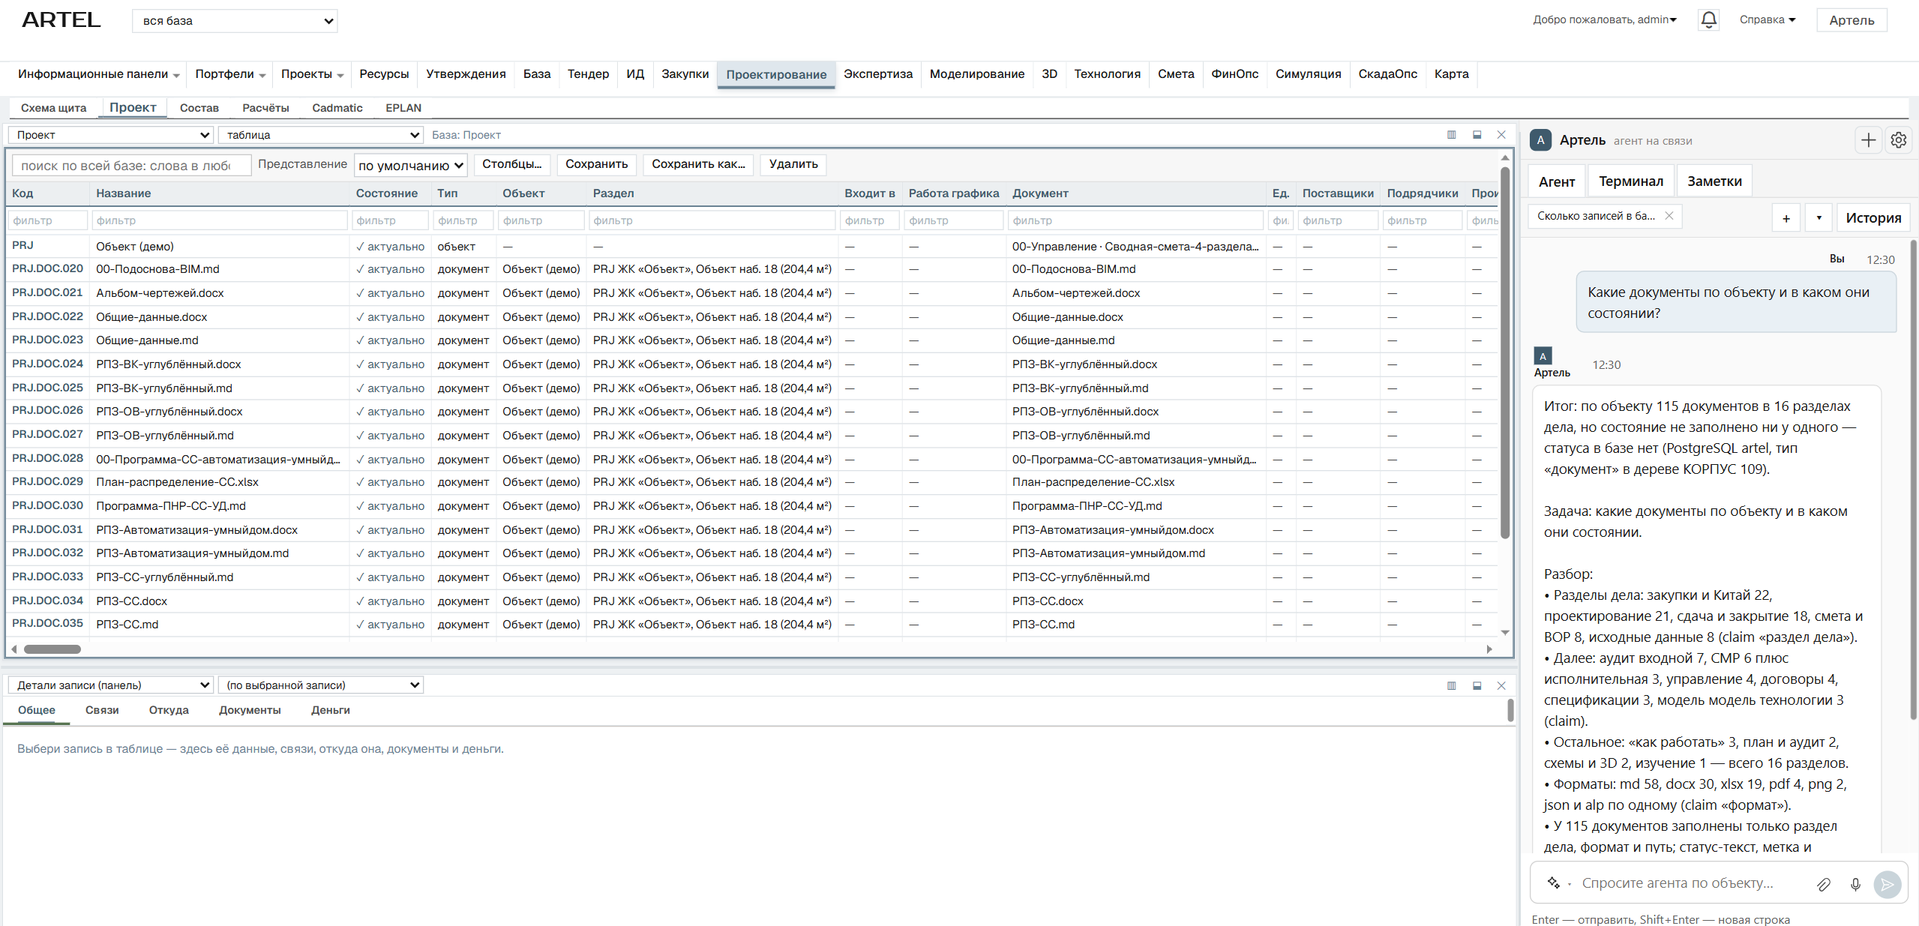Viewport: 1919px width, 926px height.
Task: Switch to the Экспертиза menu item
Action: coord(878,74)
